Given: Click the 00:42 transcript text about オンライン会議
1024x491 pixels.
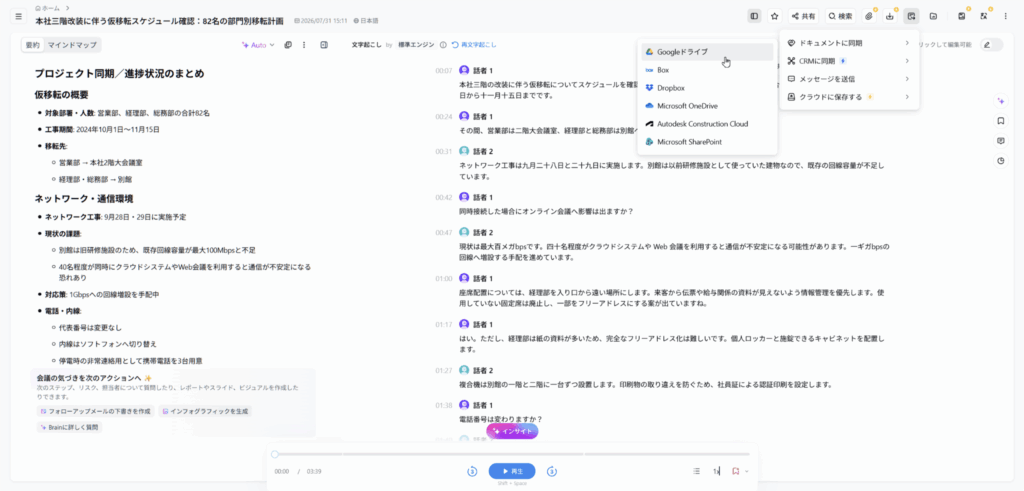Looking at the screenshot, I should [x=547, y=211].
